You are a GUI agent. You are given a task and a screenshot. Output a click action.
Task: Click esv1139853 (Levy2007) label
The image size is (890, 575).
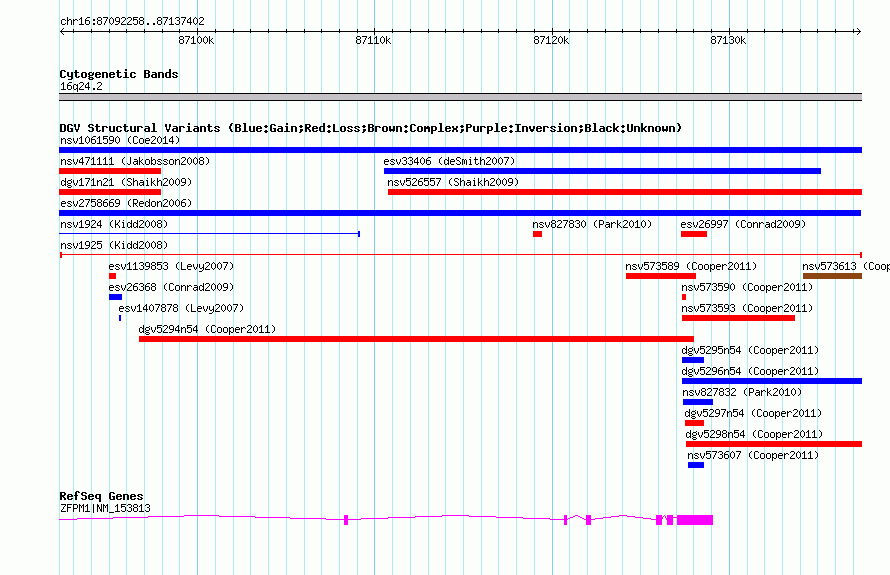click(x=171, y=266)
